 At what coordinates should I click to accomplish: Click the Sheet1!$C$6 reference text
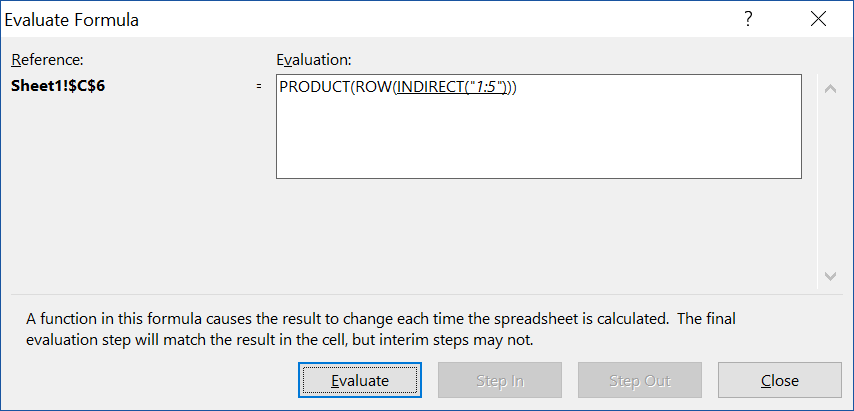tap(58, 86)
